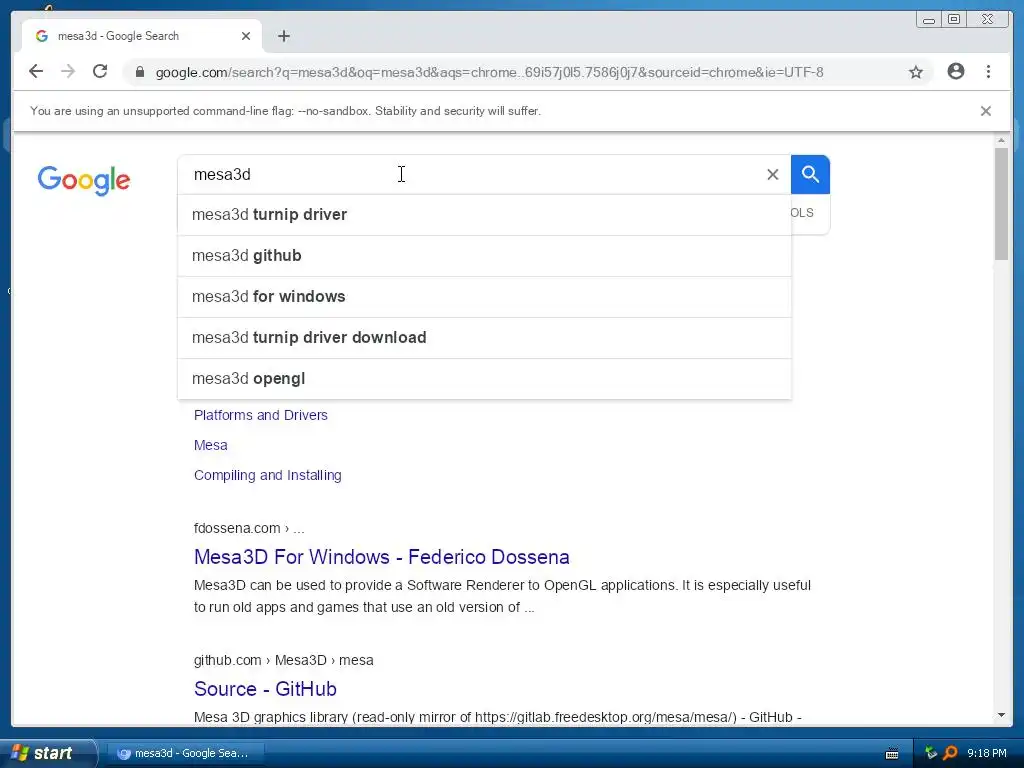Open the Chrome profile avatar icon

[955, 71]
